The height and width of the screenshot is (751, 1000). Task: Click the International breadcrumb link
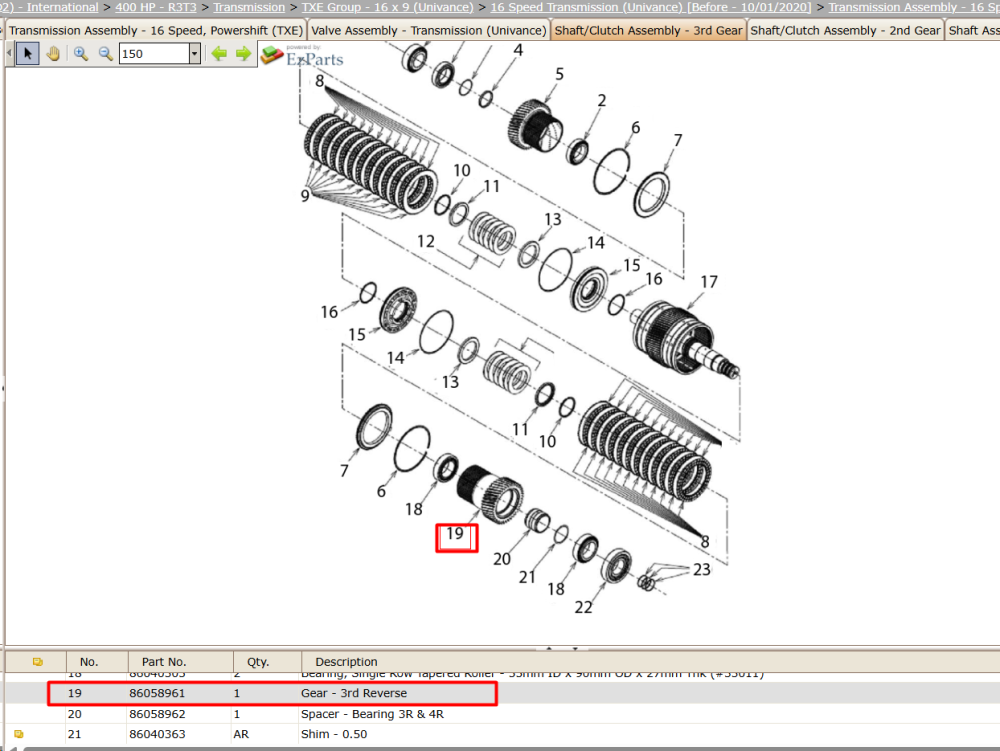48,7
